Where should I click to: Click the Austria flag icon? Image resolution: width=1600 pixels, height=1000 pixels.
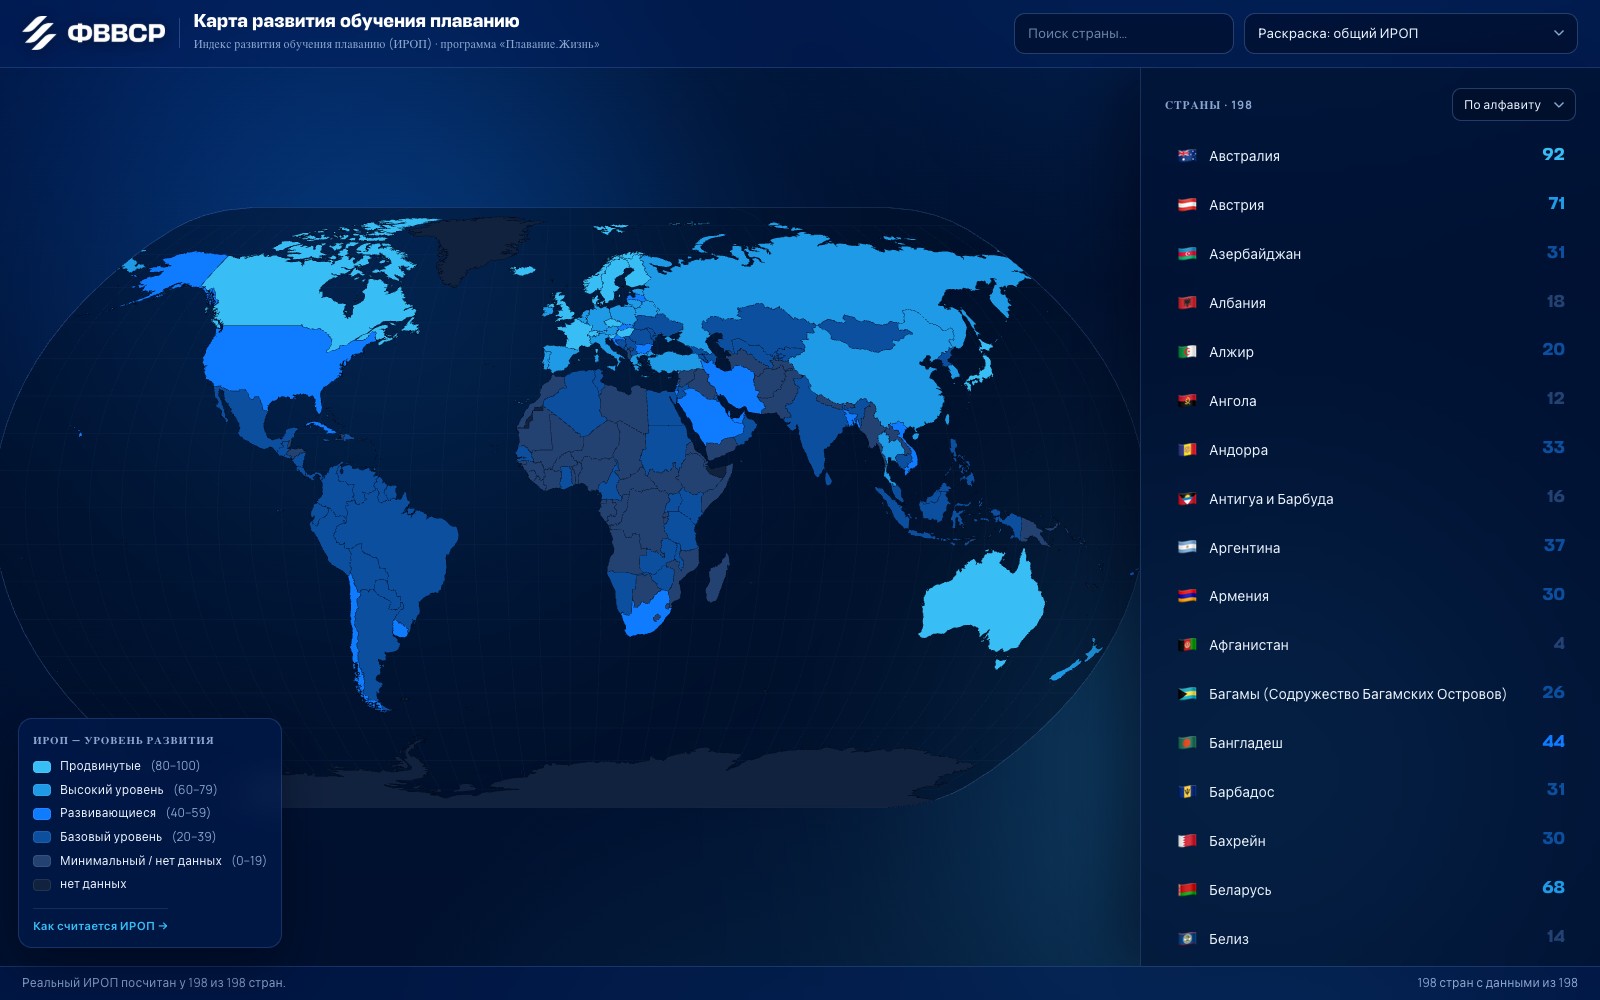click(1187, 204)
